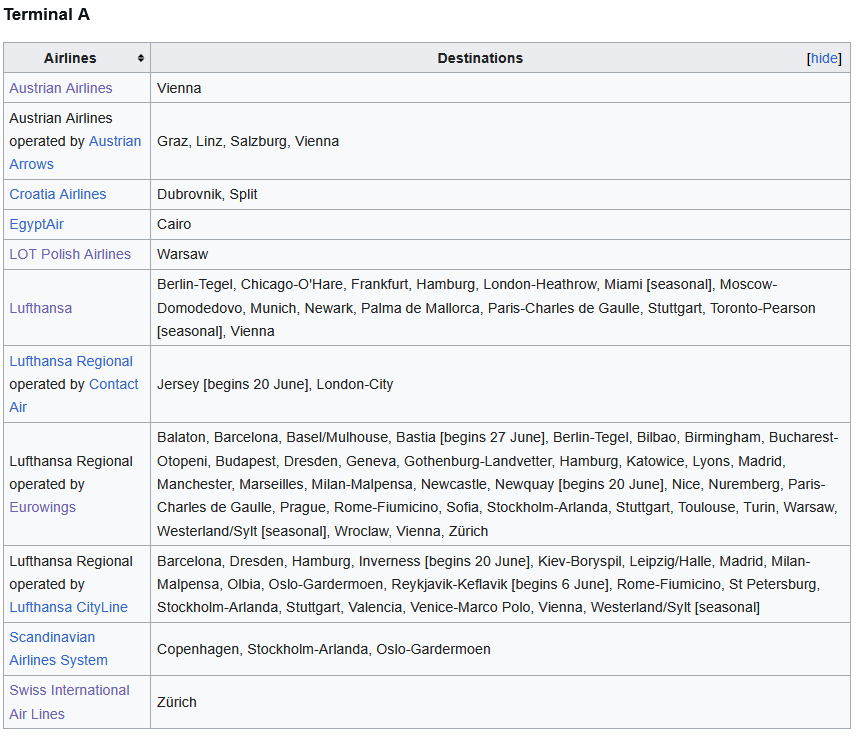Go to the Croatia Airlines page

57,194
